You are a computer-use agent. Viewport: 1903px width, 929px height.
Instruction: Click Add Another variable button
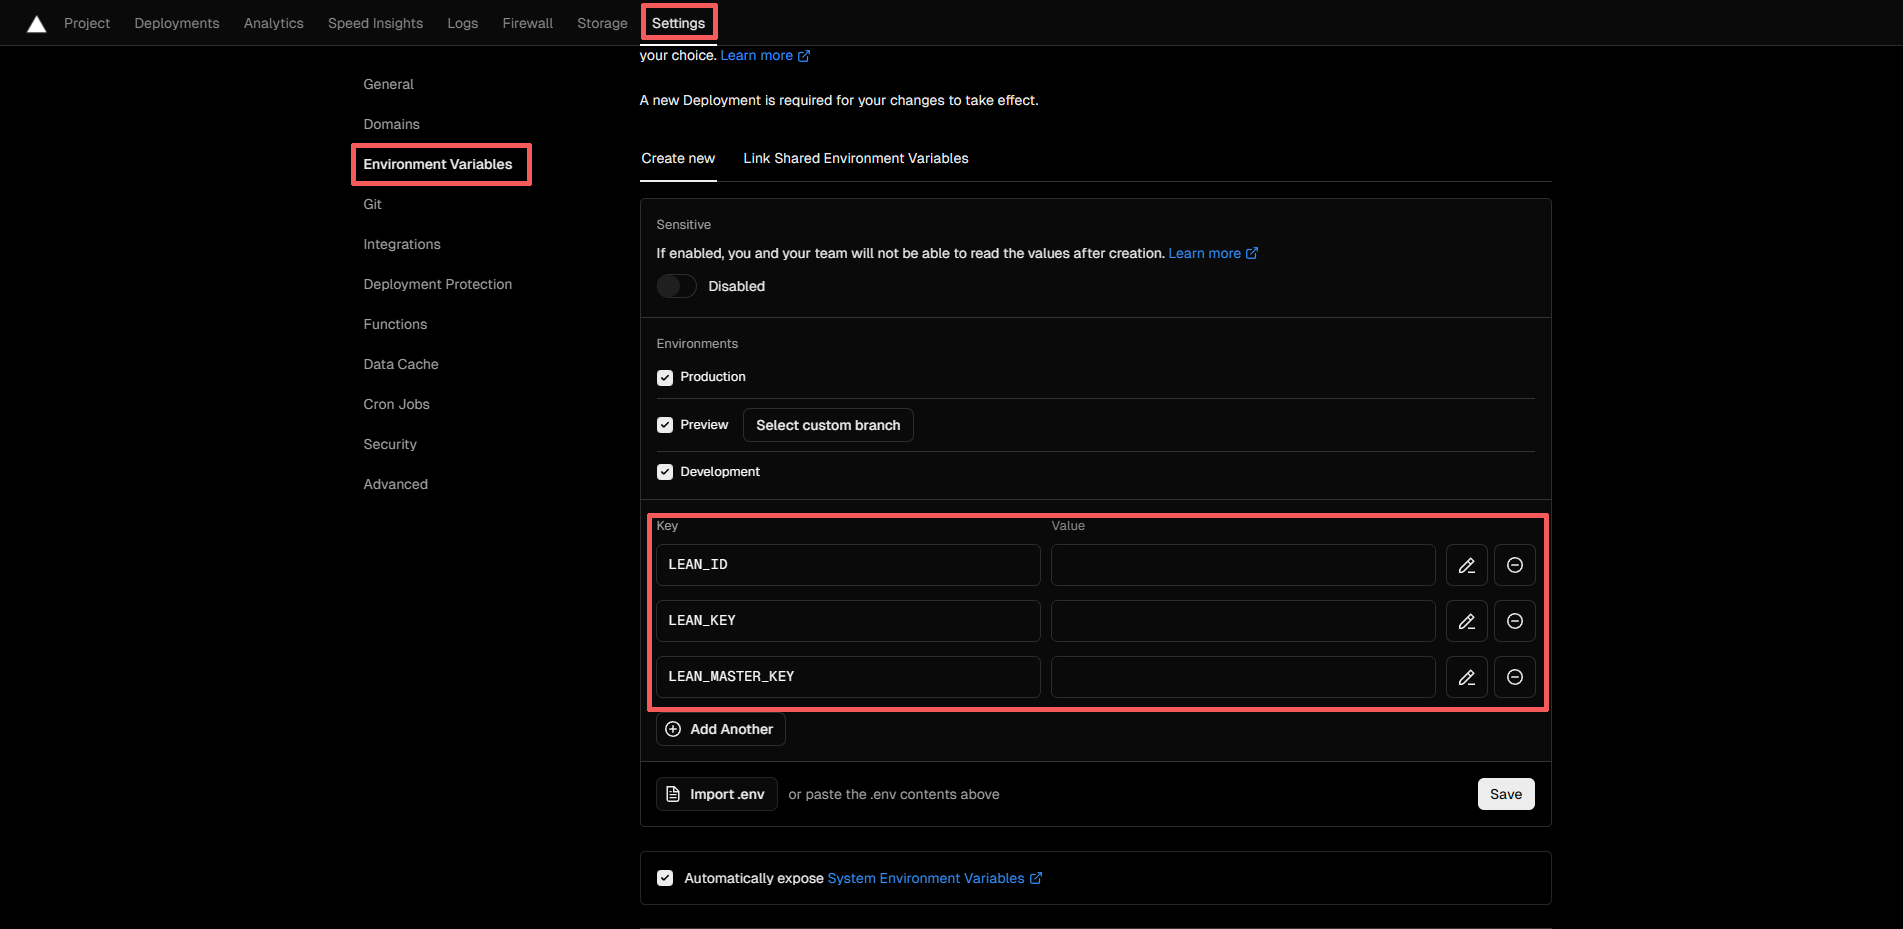click(720, 729)
